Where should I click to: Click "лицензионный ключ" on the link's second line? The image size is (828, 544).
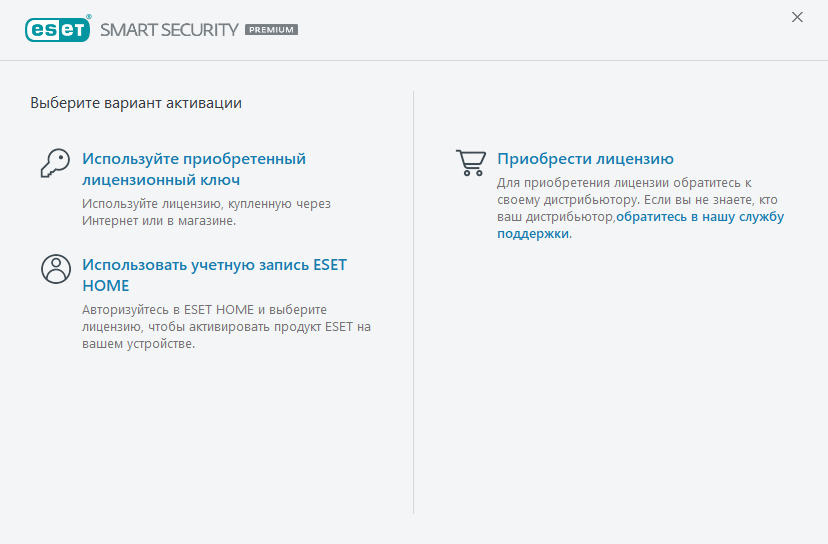point(161,180)
